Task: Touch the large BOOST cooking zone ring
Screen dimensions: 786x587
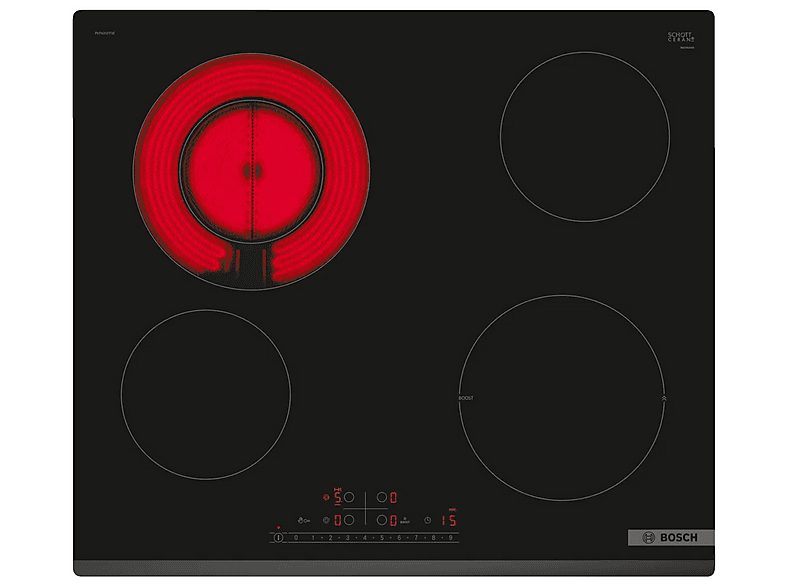Action: [x=562, y=398]
